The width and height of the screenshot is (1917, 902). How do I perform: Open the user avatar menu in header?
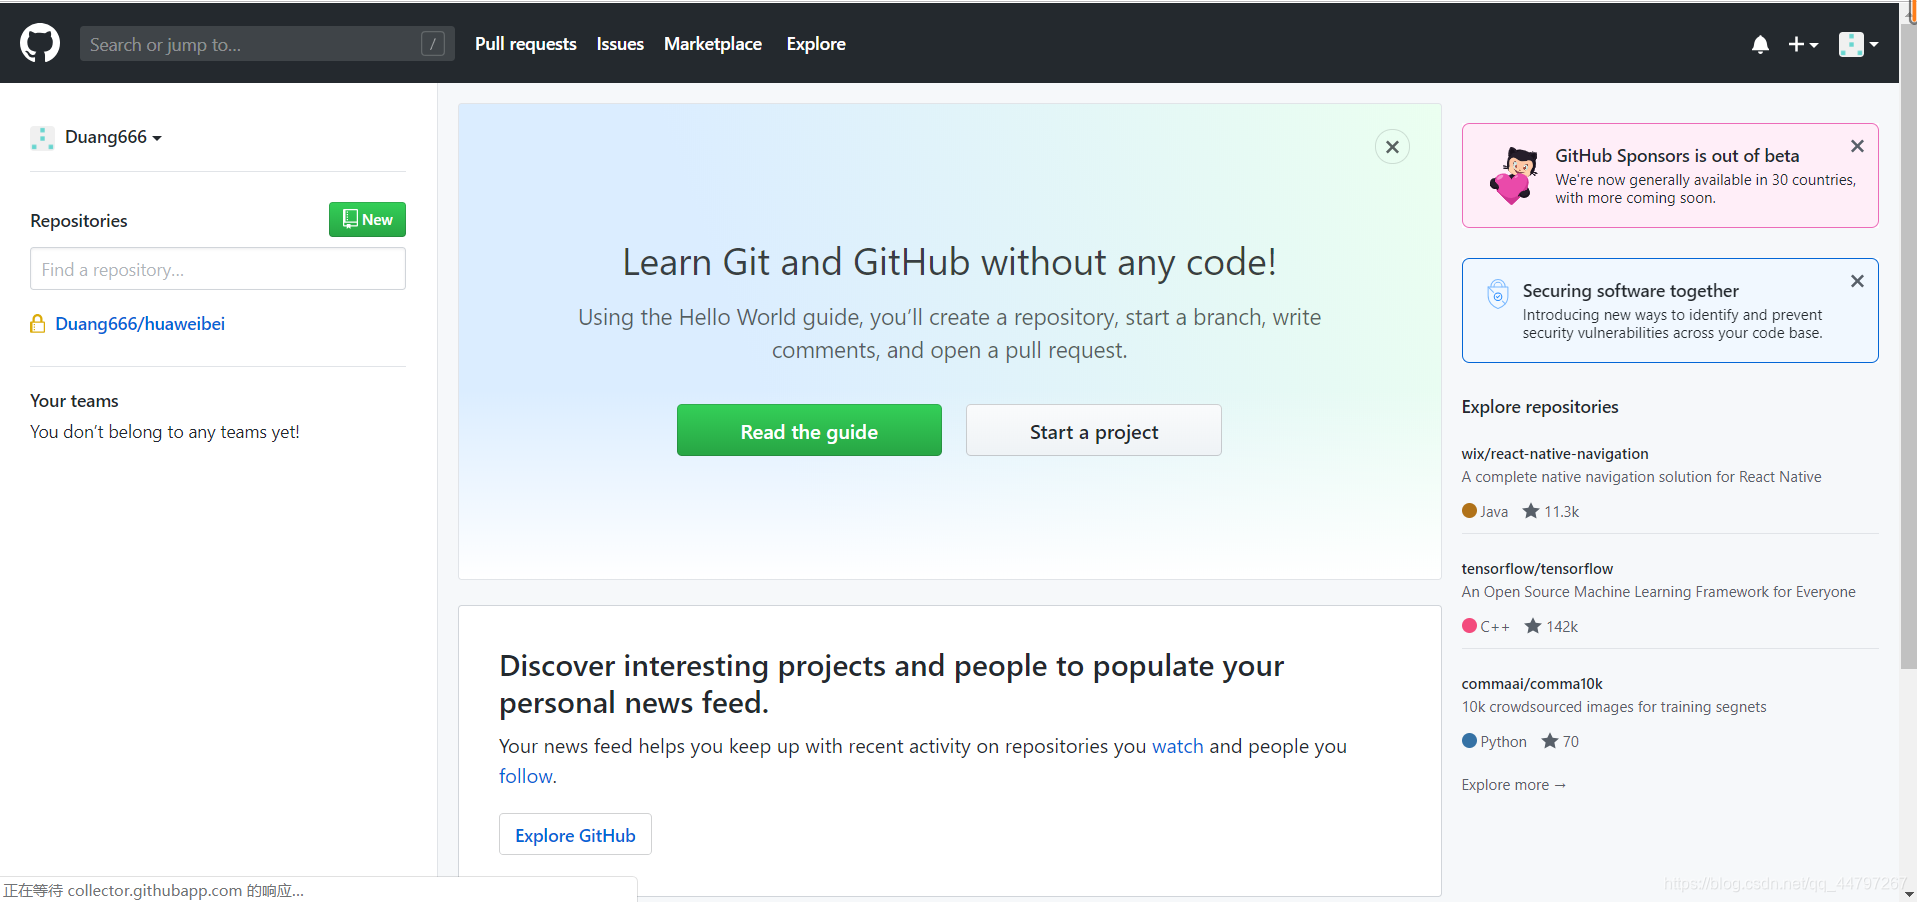1858,44
